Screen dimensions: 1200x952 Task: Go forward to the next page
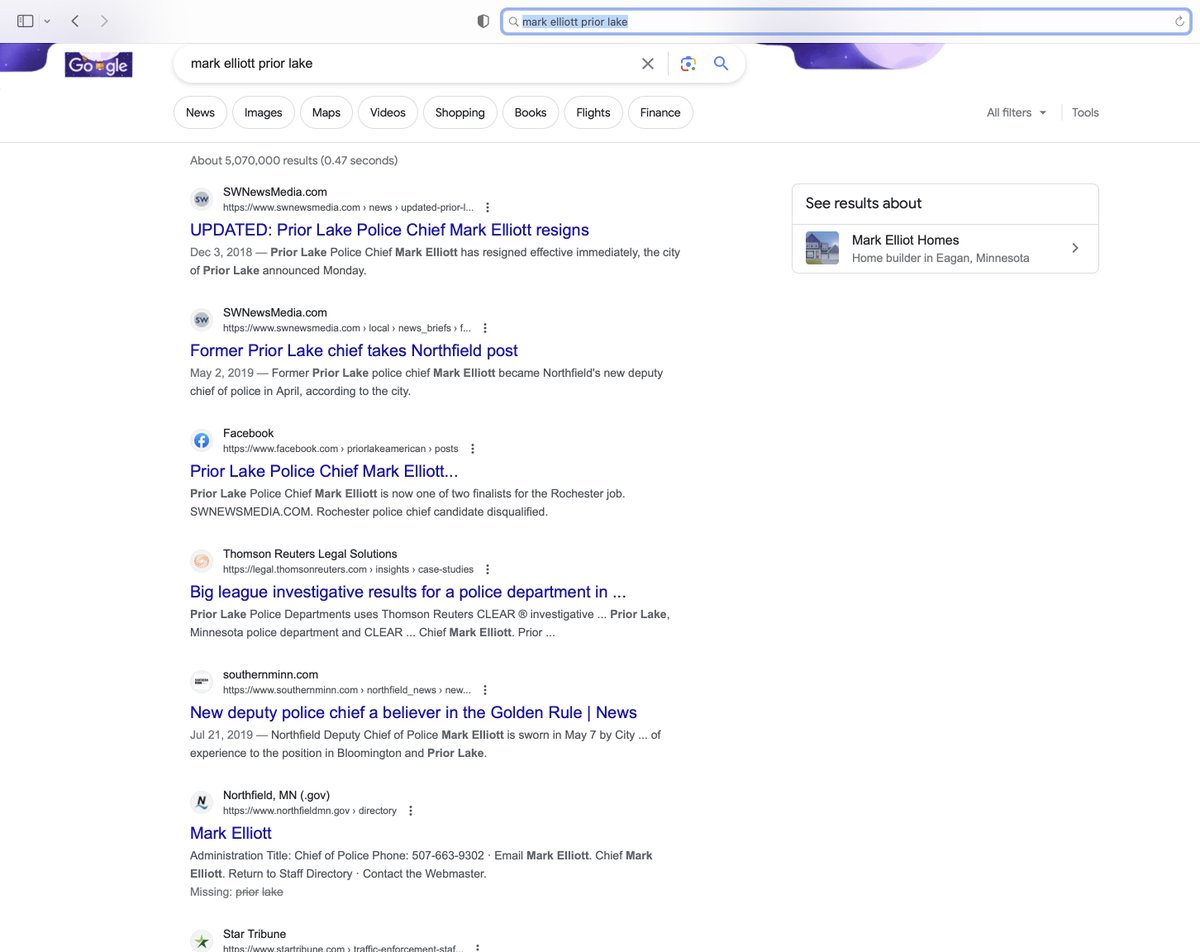tap(105, 21)
